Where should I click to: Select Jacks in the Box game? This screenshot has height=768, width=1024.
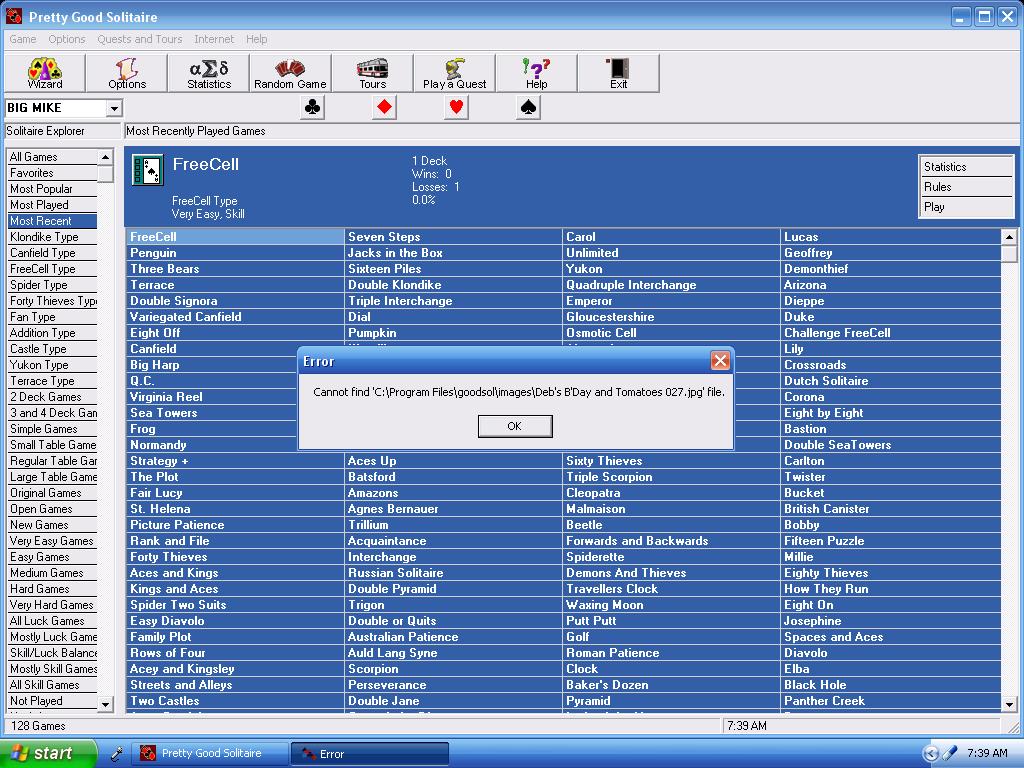click(x=453, y=253)
